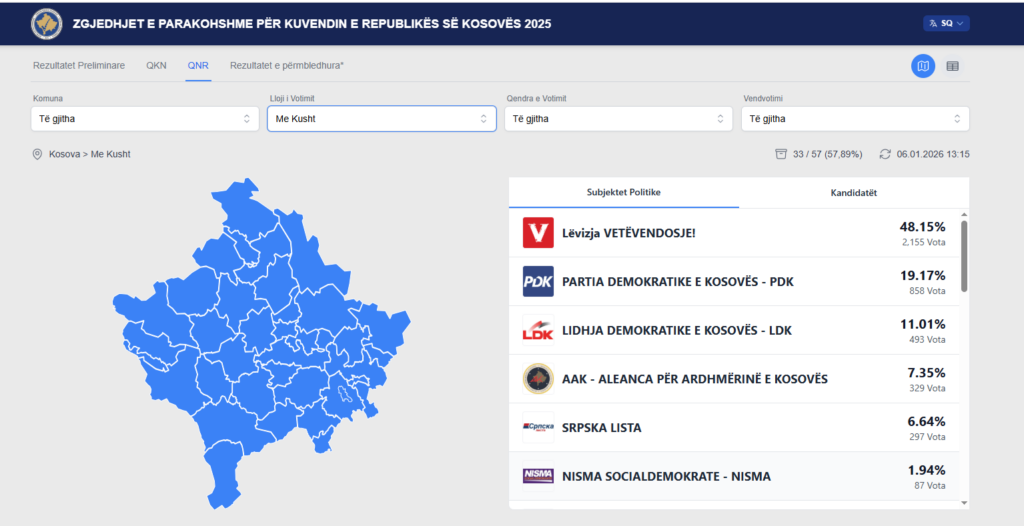Click the Srpska Lista party logo
This screenshot has height=526, width=1024.
tap(538, 428)
